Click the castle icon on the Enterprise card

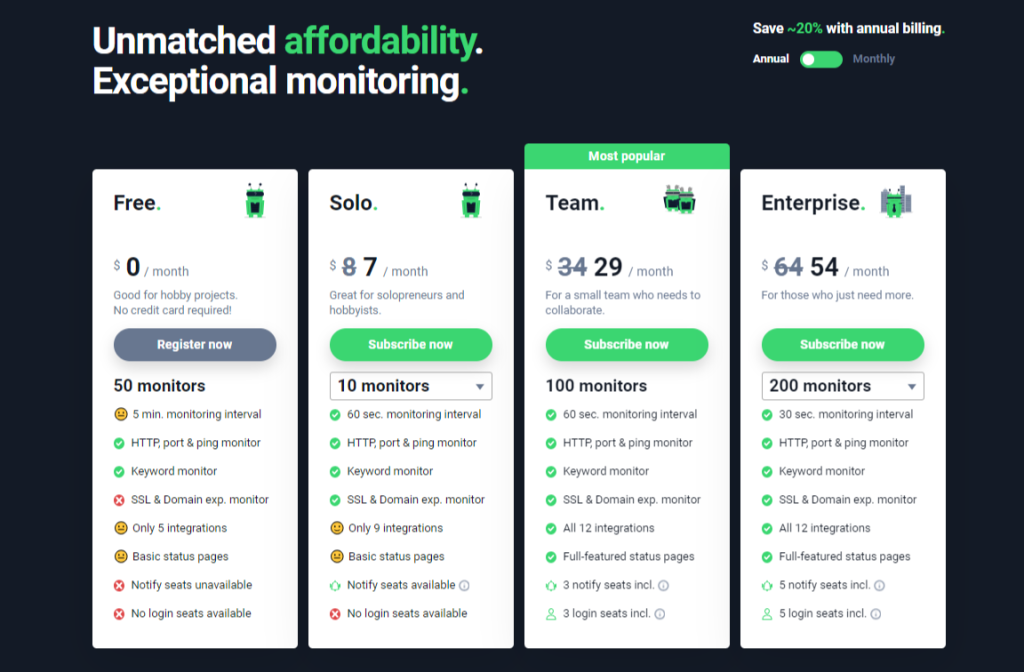[x=897, y=200]
